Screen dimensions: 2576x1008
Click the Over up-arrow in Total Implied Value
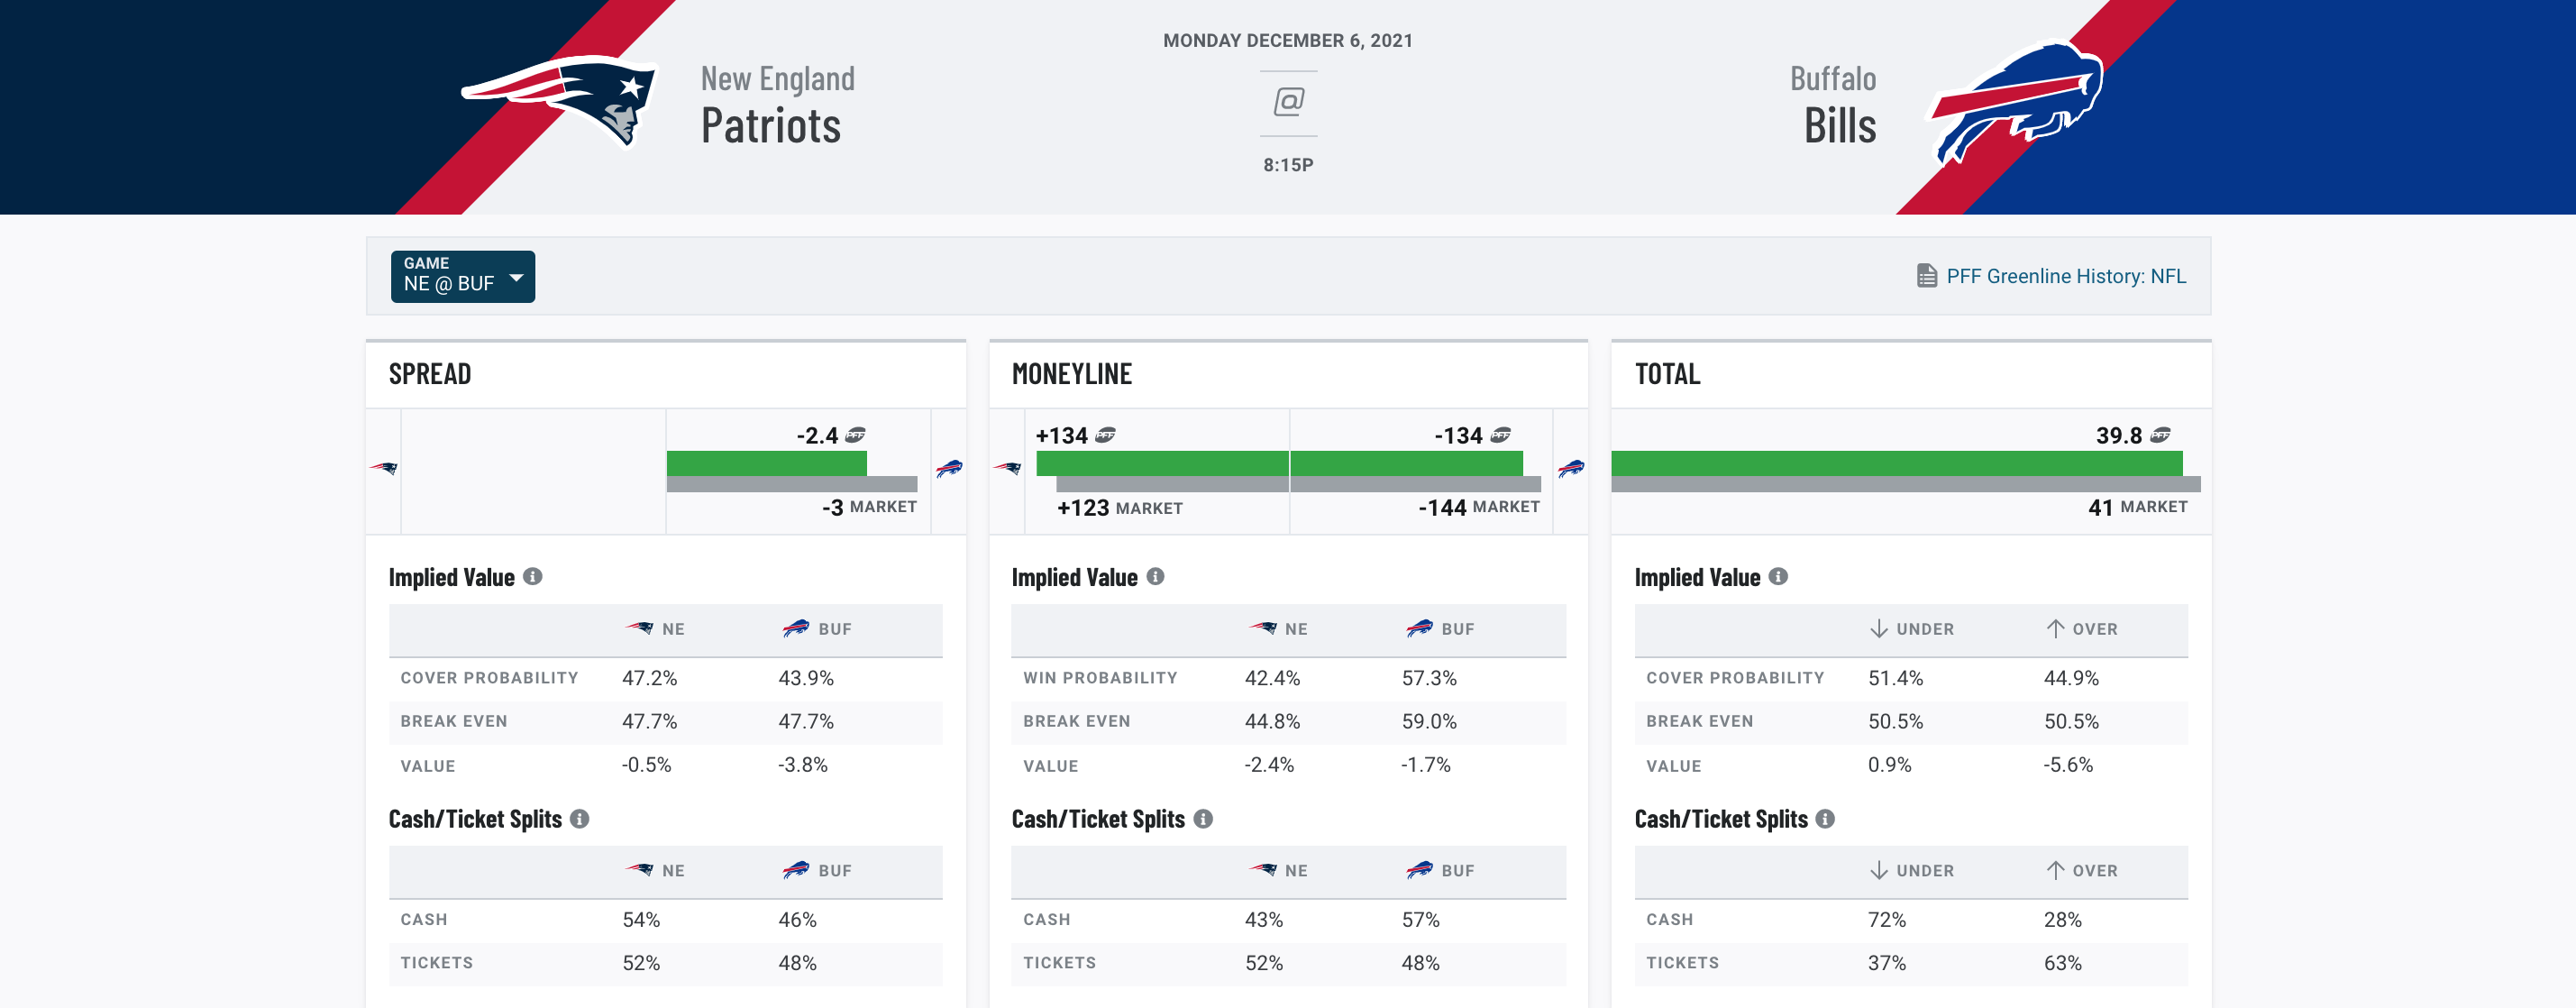(2055, 628)
